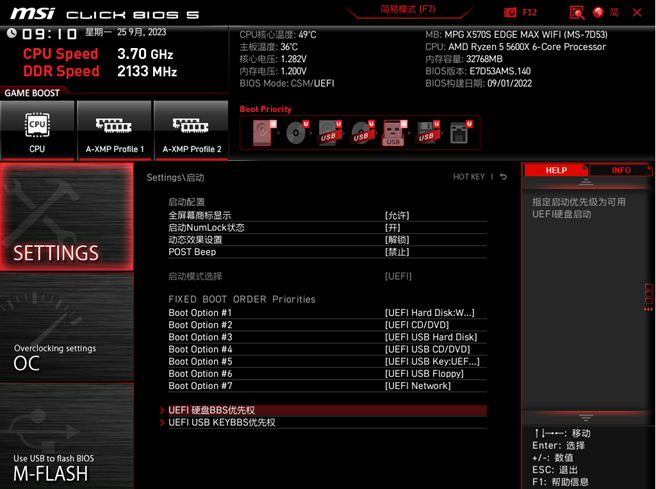This screenshot has height=489, width=656.
Task: Click the back arrow icon next to HOT KEY
Action: (503, 177)
